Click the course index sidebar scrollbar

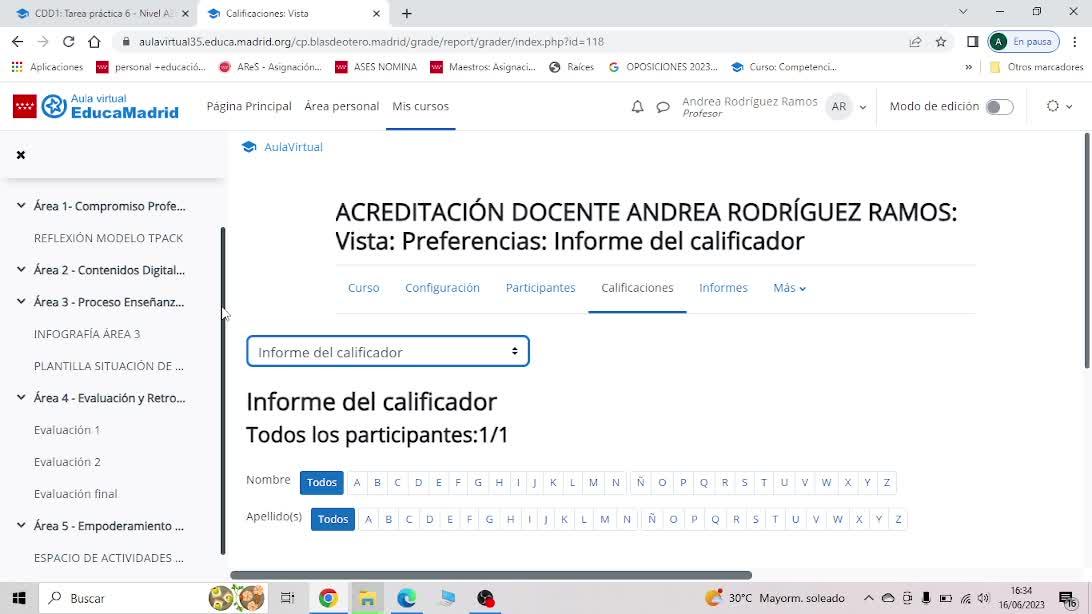(x=223, y=390)
